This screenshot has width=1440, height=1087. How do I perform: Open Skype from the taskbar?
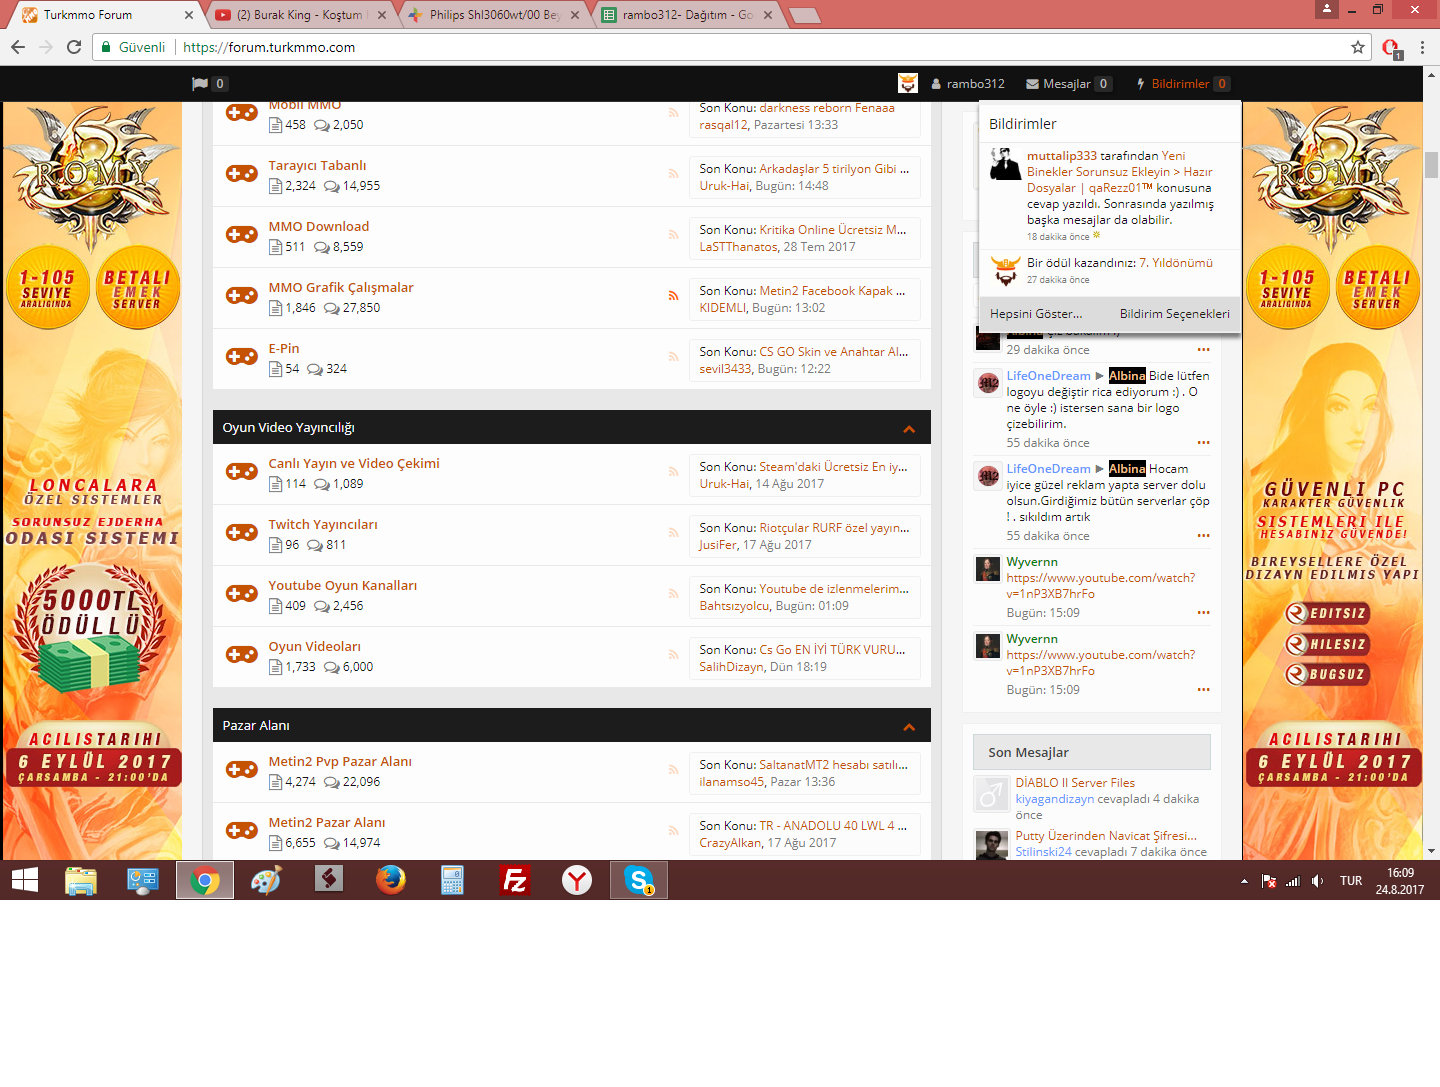tap(639, 880)
